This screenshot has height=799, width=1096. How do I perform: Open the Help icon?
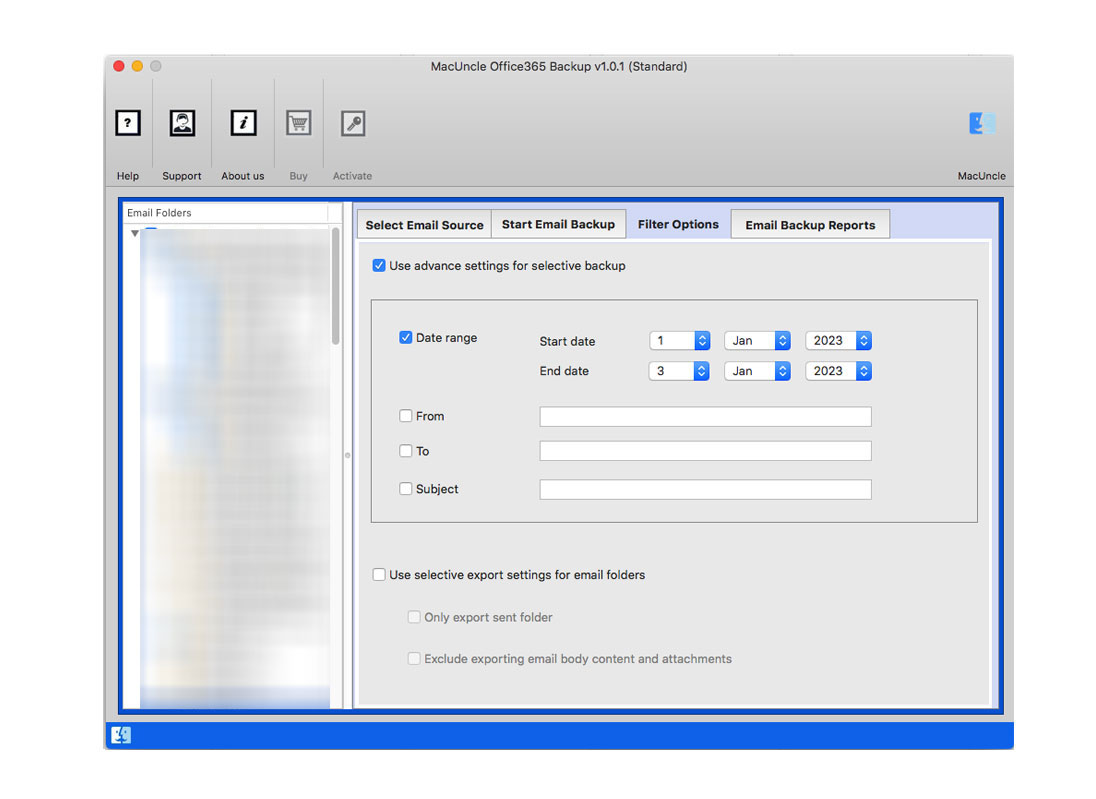click(x=127, y=123)
